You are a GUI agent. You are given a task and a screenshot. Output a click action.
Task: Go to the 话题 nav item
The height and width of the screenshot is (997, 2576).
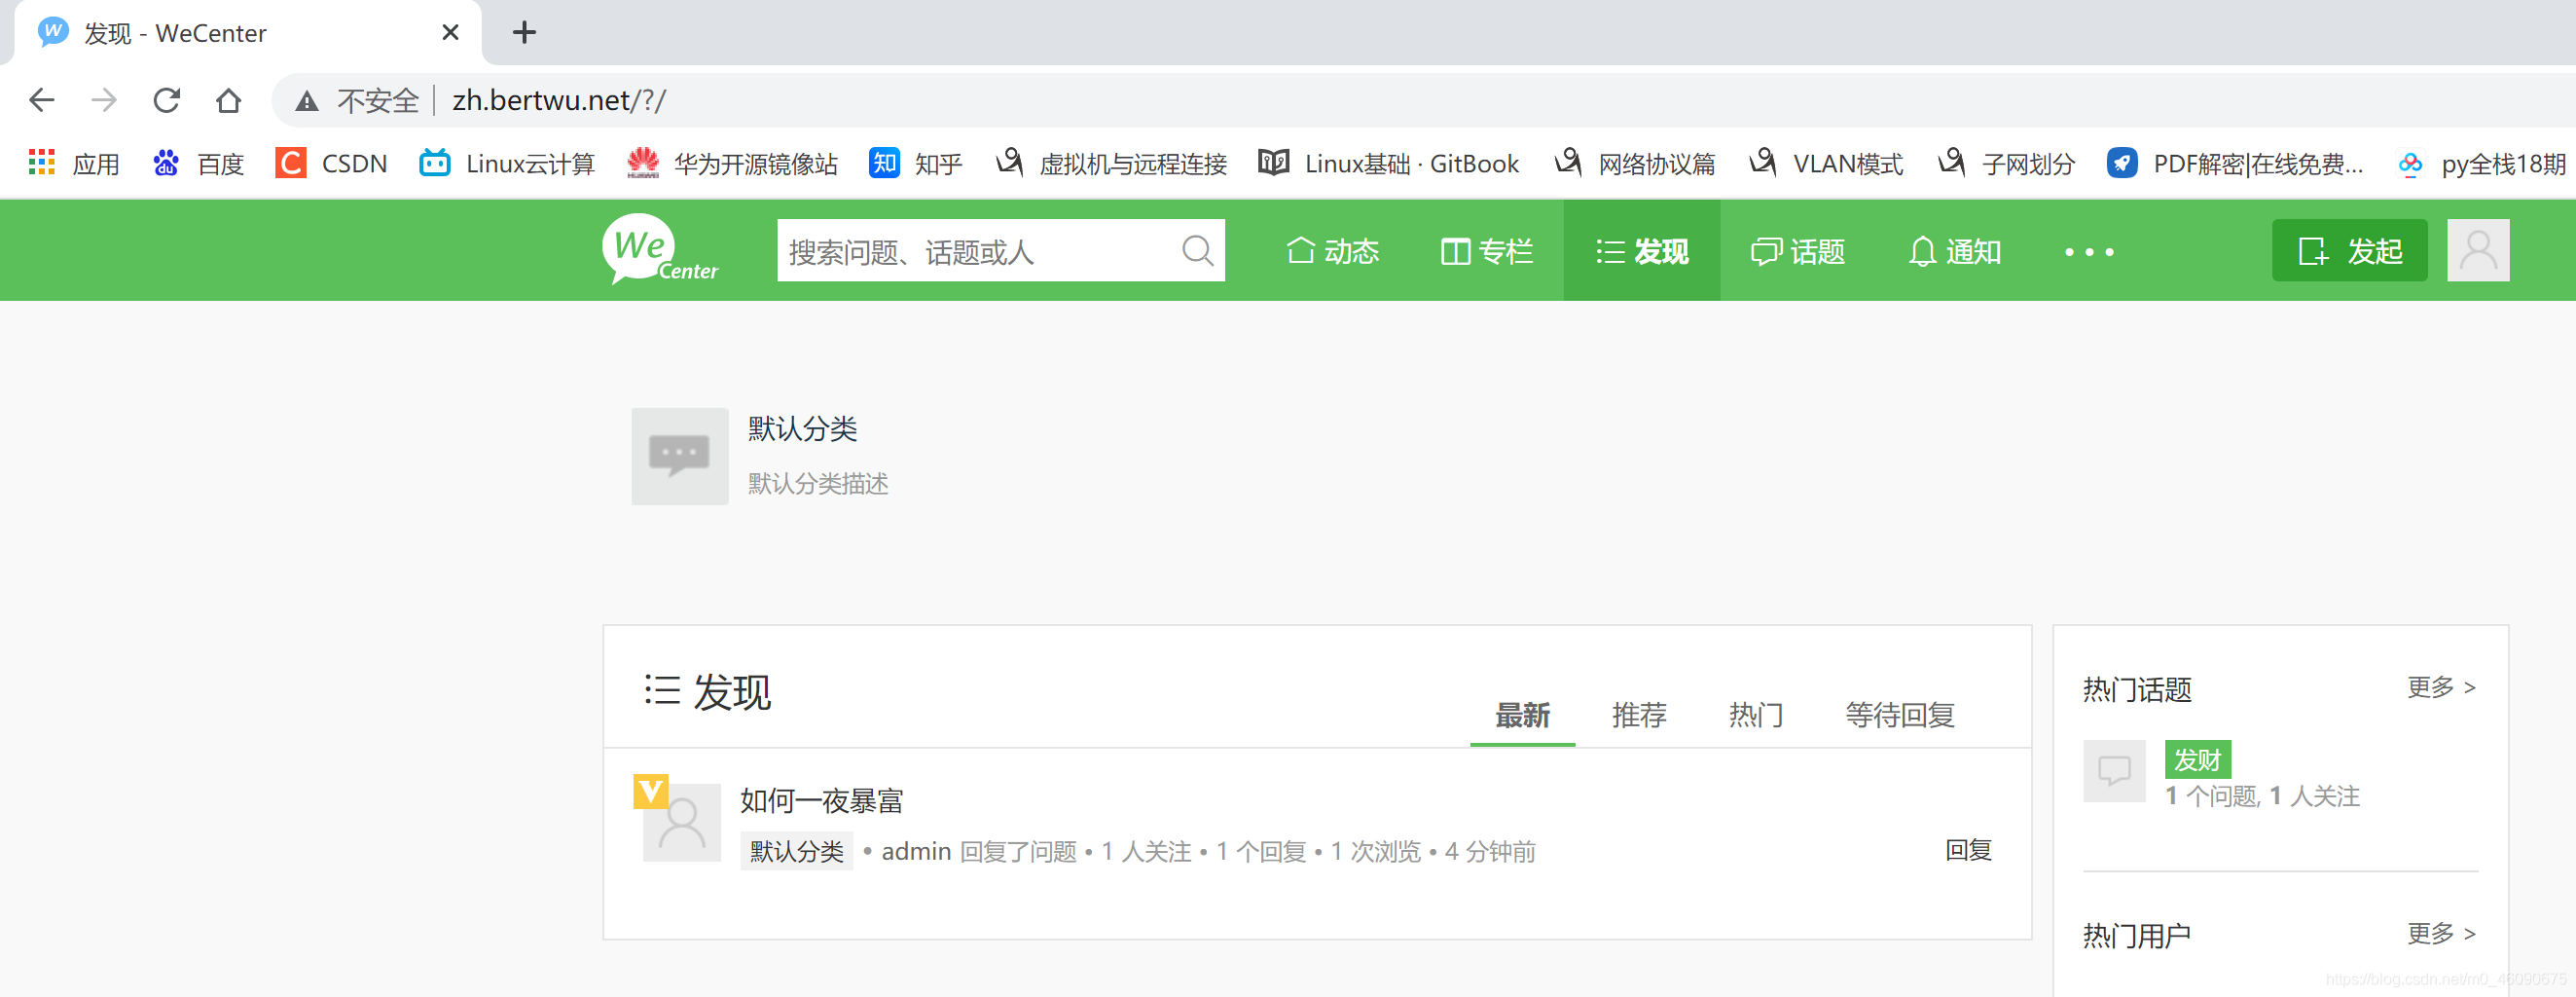[x=1798, y=251]
